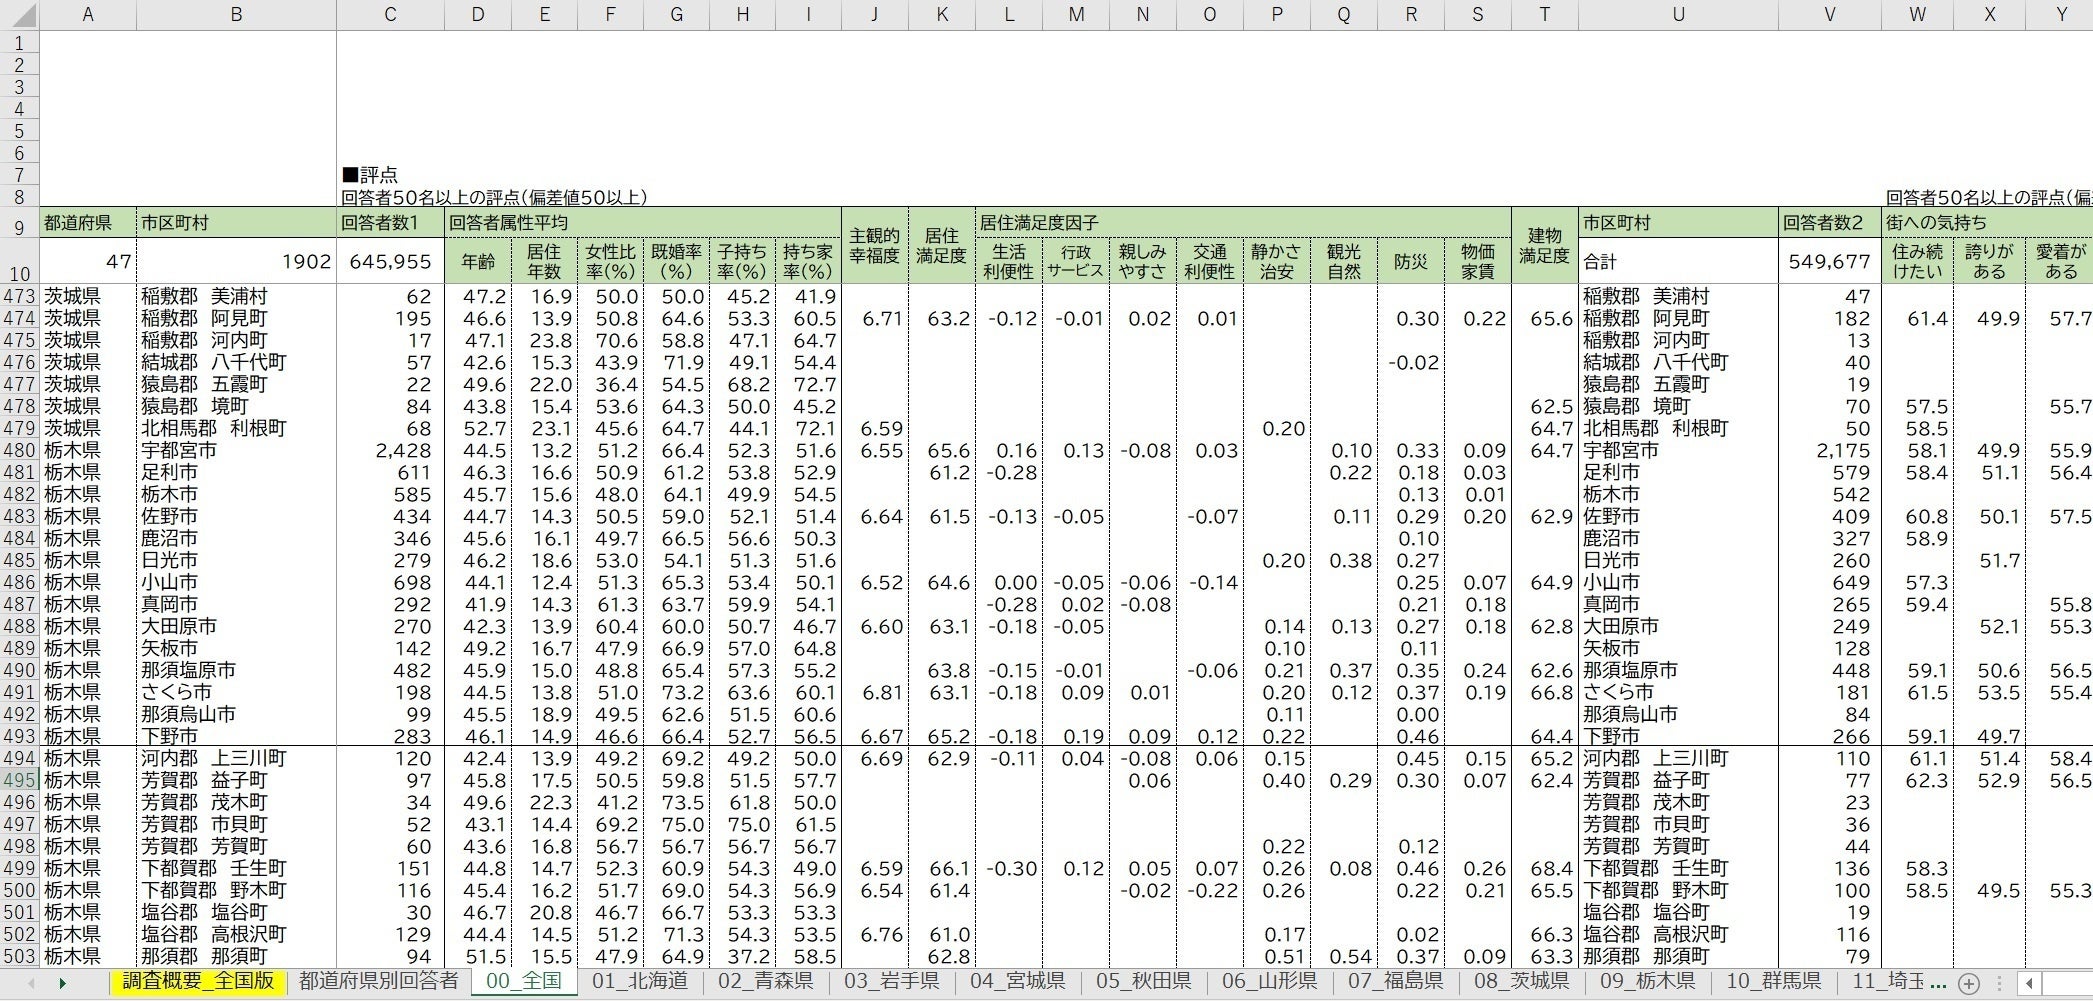This screenshot has height=1001, width=2093.
Task: Click 下都賀郡 壬生町 in column B
Action: pyautogui.click(x=236, y=869)
